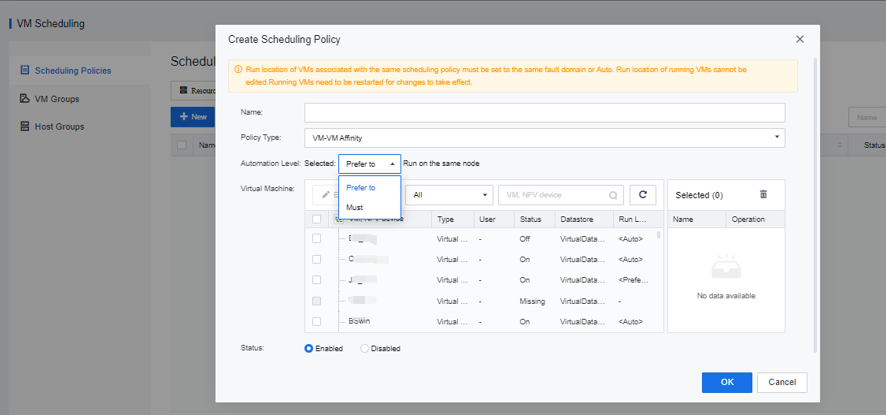Screen dimensions: 886x416
Task: Check the box for the BSwin row
Action: (316, 321)
